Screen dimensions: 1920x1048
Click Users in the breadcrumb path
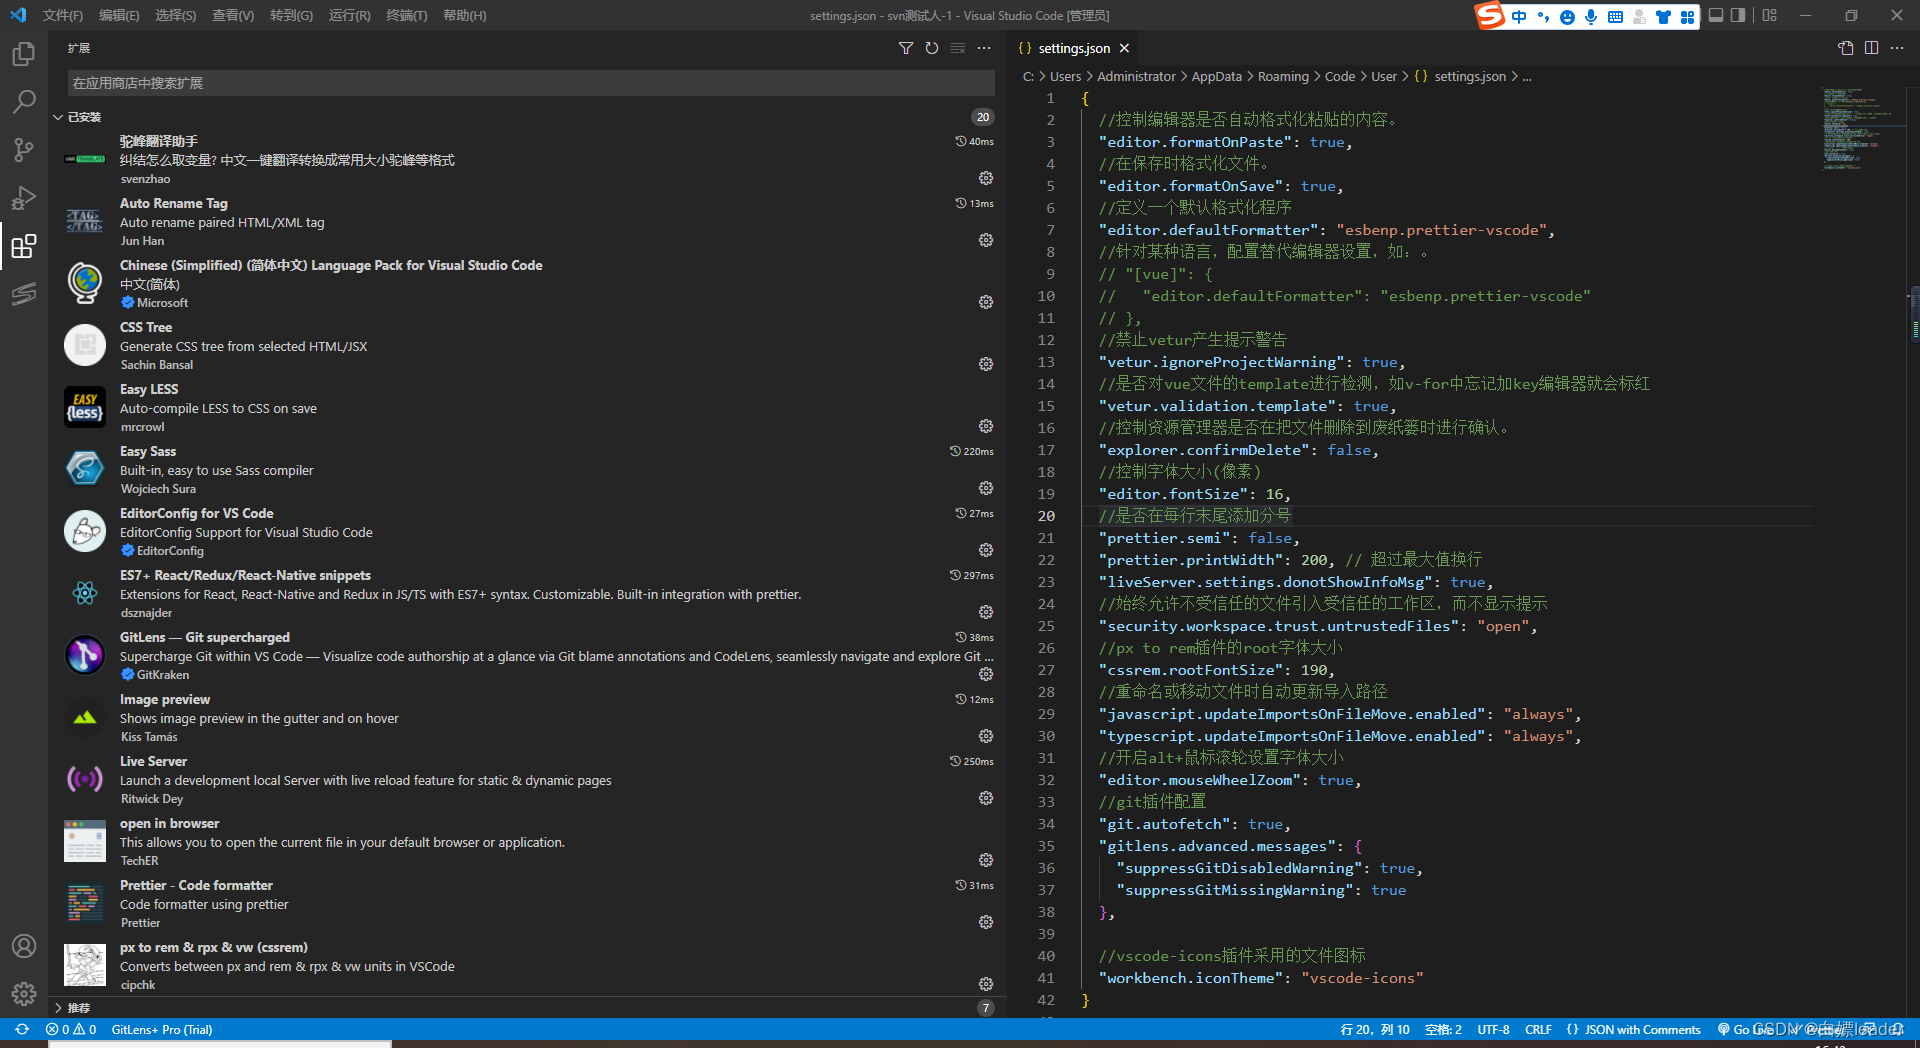tap(1065, 77)
